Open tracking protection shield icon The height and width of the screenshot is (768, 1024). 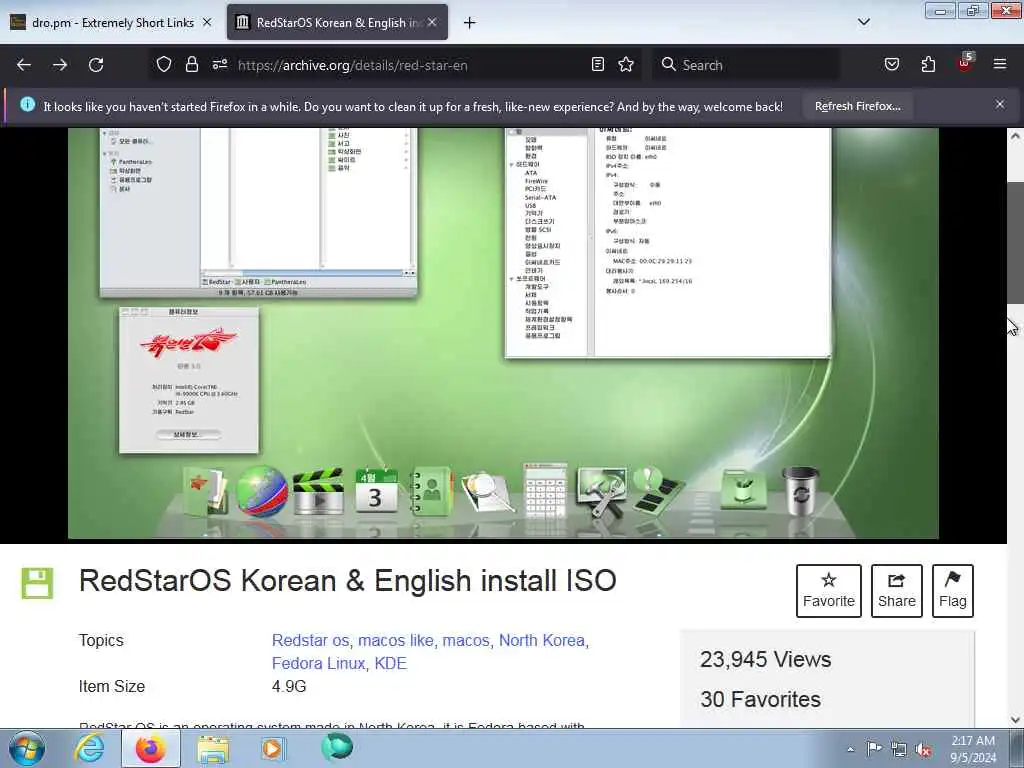coord(164,64)
